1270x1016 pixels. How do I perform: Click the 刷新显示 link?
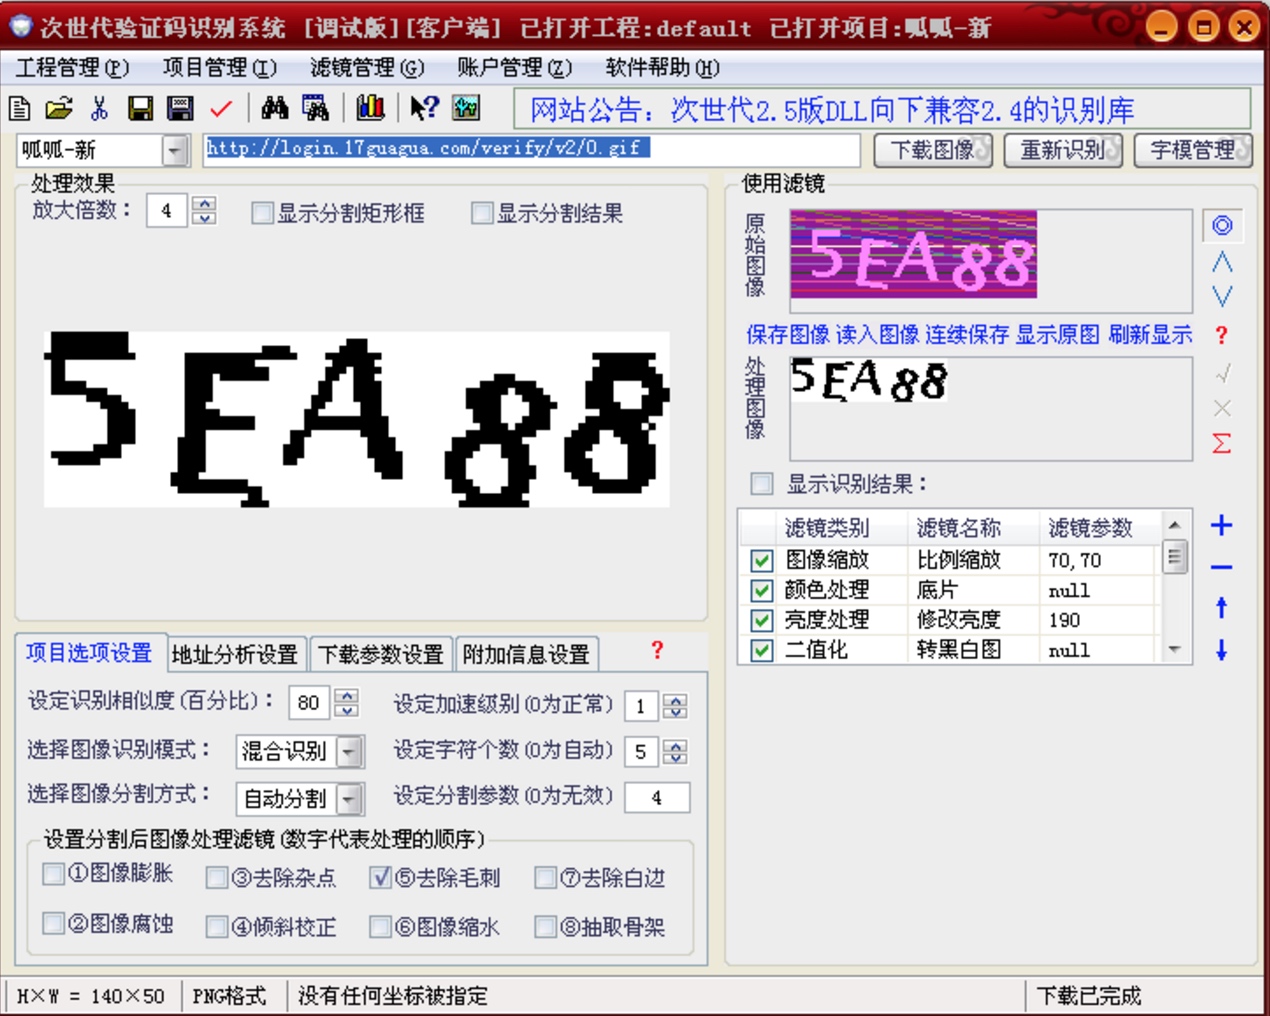click(1150, 335)
